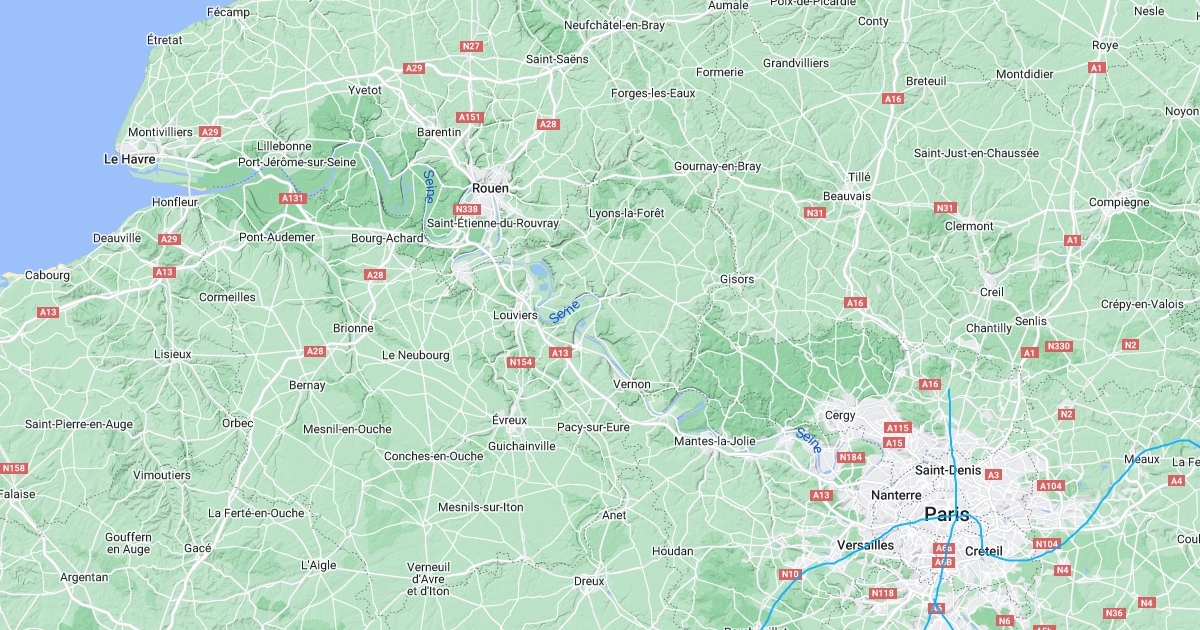
Task: Select the N158 shield near Falaise
Action: point(14,468)
